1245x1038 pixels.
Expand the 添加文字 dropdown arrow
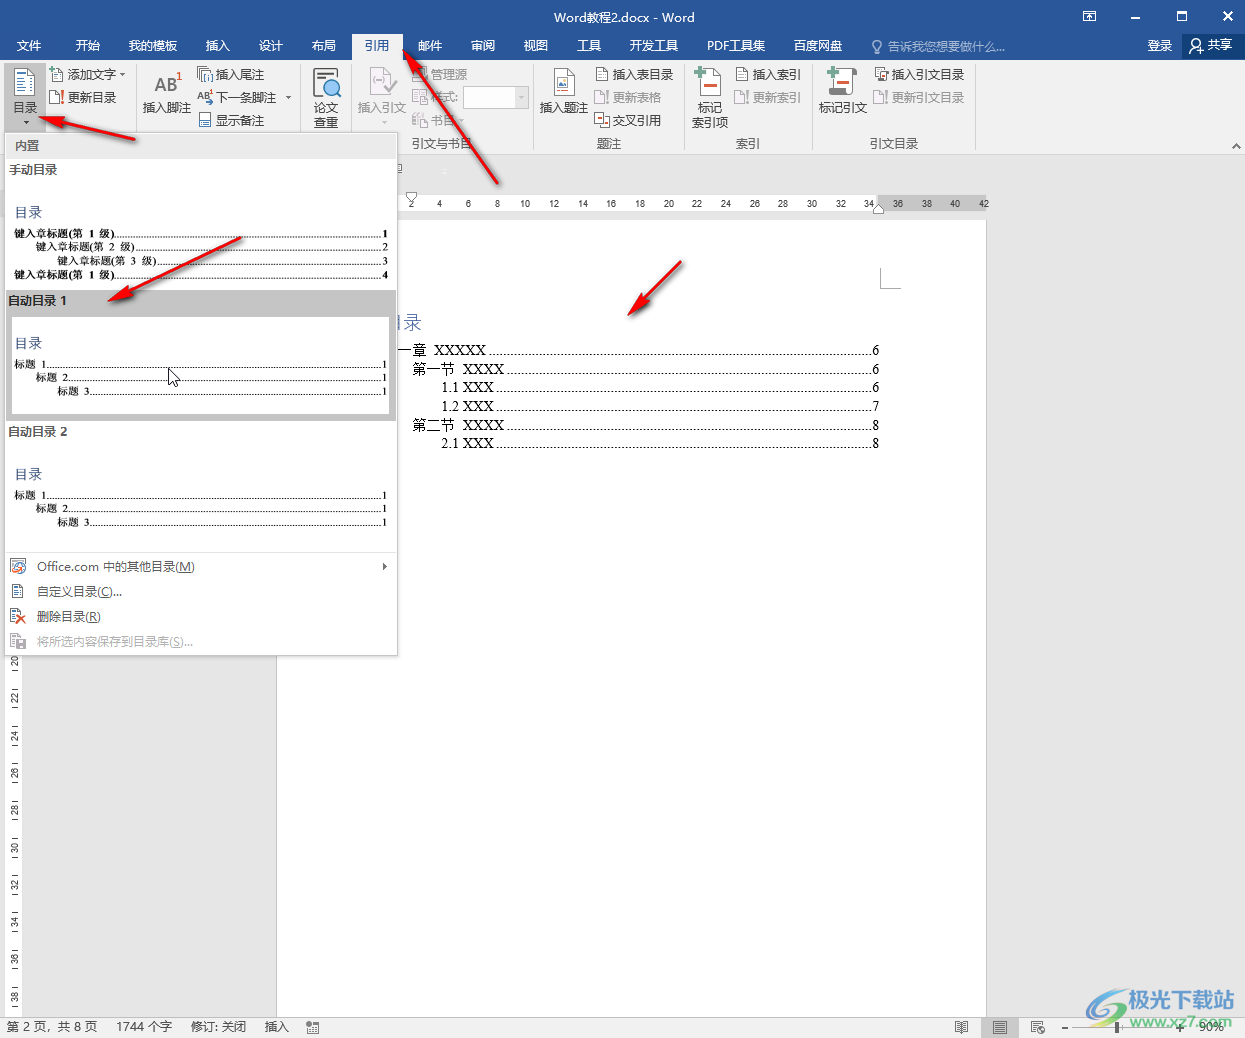click(123, 74)
